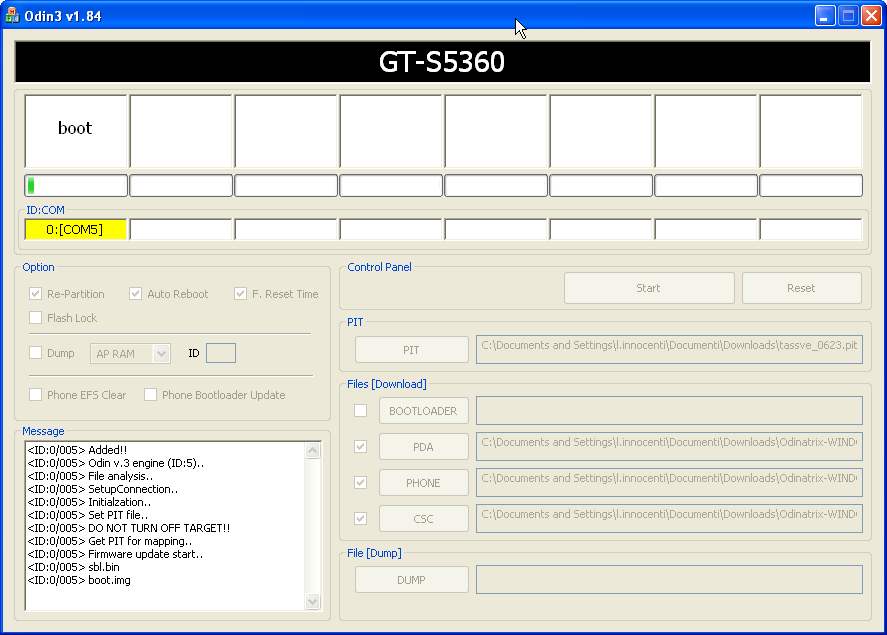This screenshot has height=635, width=887.
Task: Click the Dump ID input field
Action: tap(221, 353)
